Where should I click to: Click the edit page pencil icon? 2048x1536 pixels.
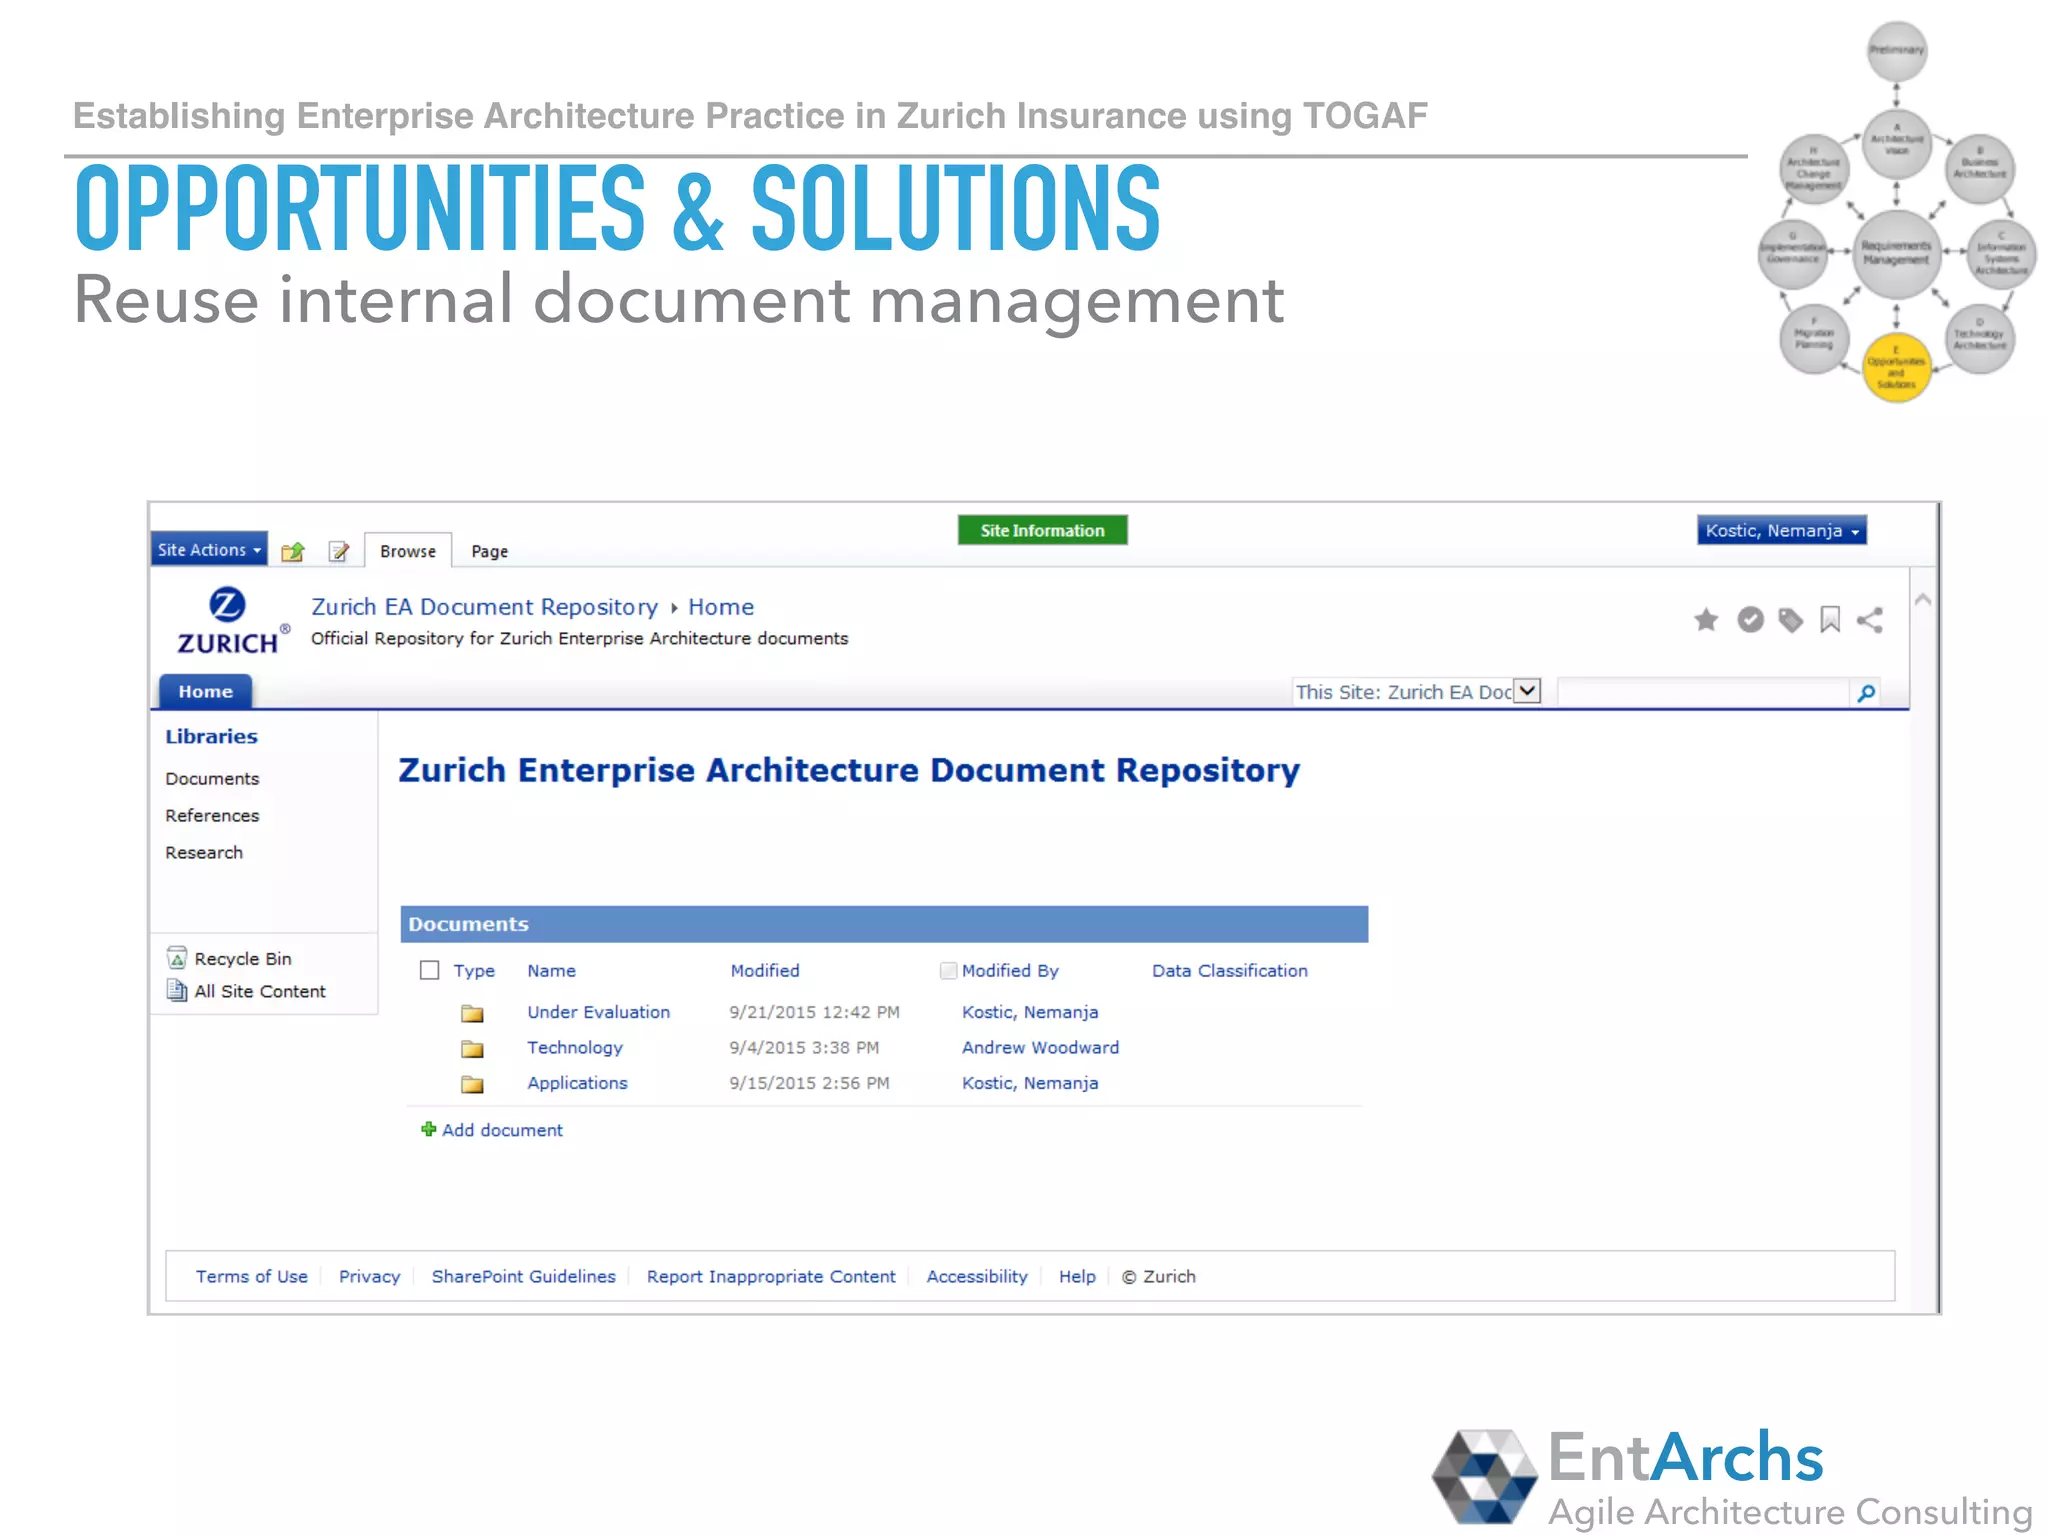(340, 552)
